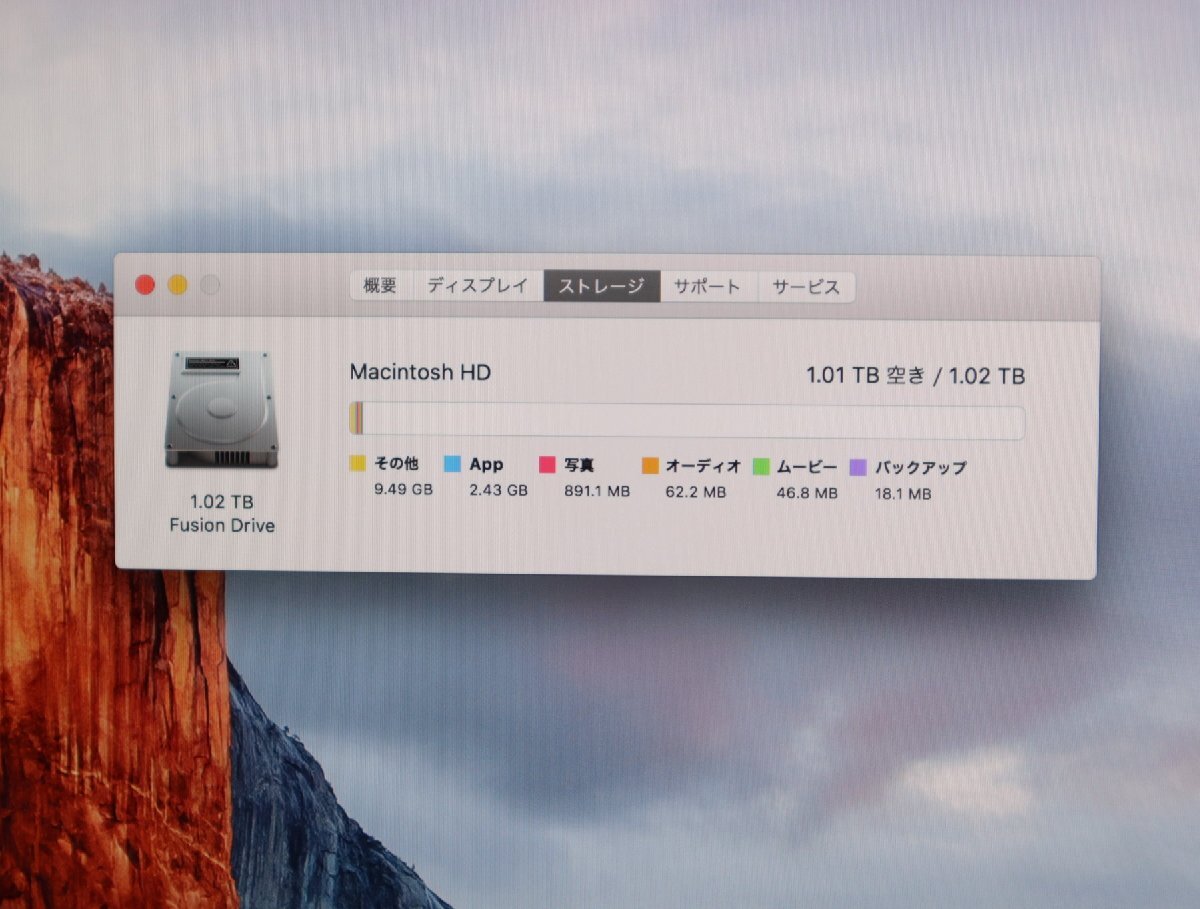
Task: Click the blue App color swatch
Action: (452, 465)
